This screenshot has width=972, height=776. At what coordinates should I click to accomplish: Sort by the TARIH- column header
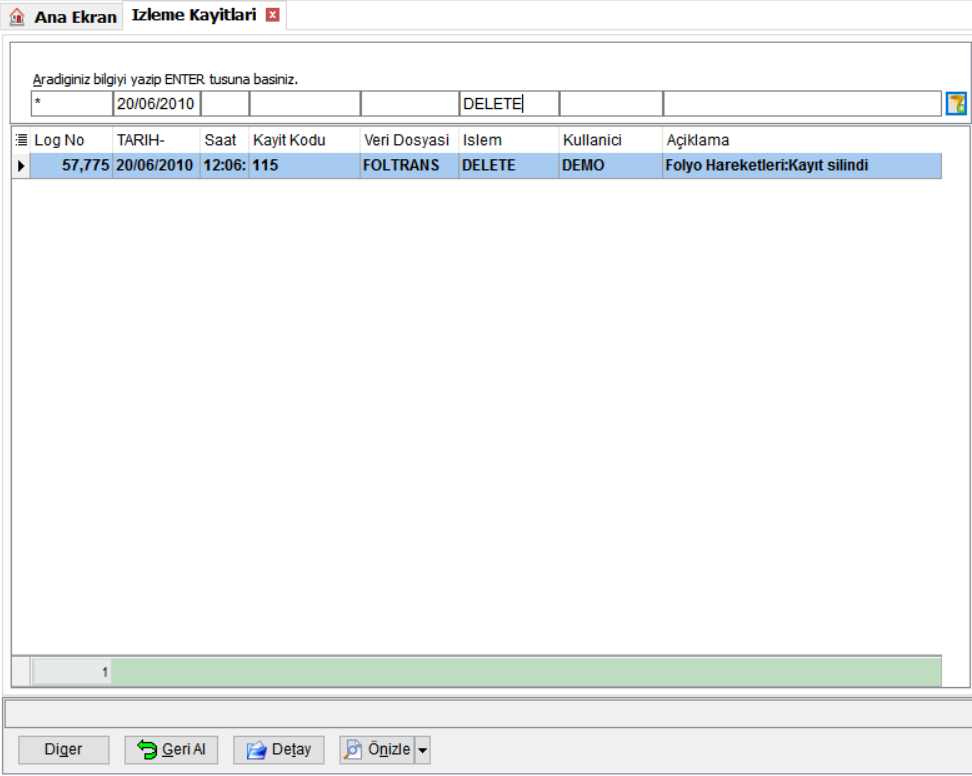coord(156,140)
